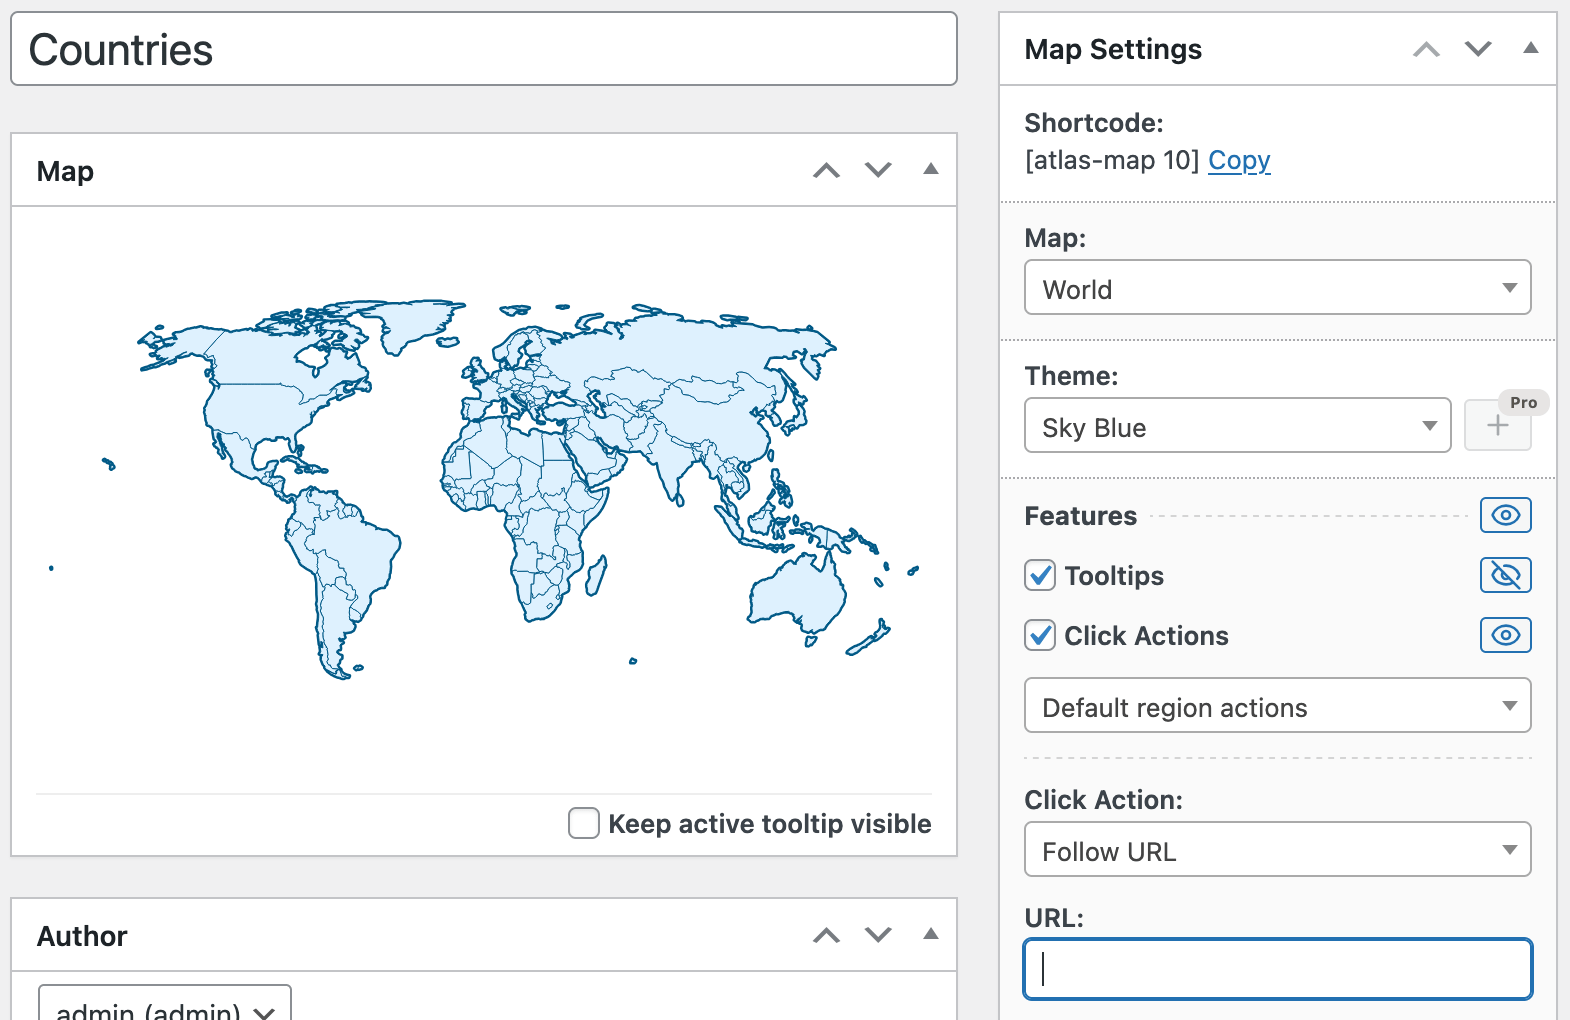Toggle the Tooltips crossed-eye visibility icon
The width and height of the screenshot is (1570, 1020).
[1505, 575]
